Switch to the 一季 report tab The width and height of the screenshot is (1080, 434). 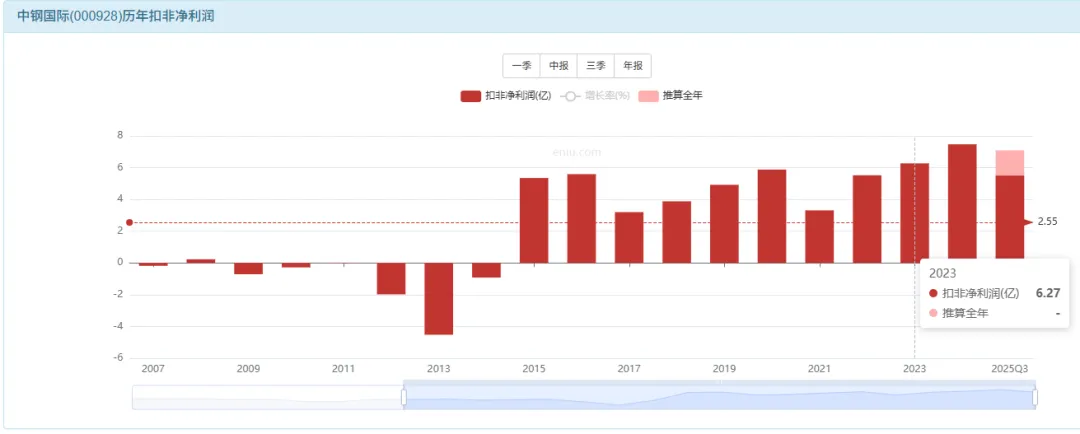[x=521, y=66]
